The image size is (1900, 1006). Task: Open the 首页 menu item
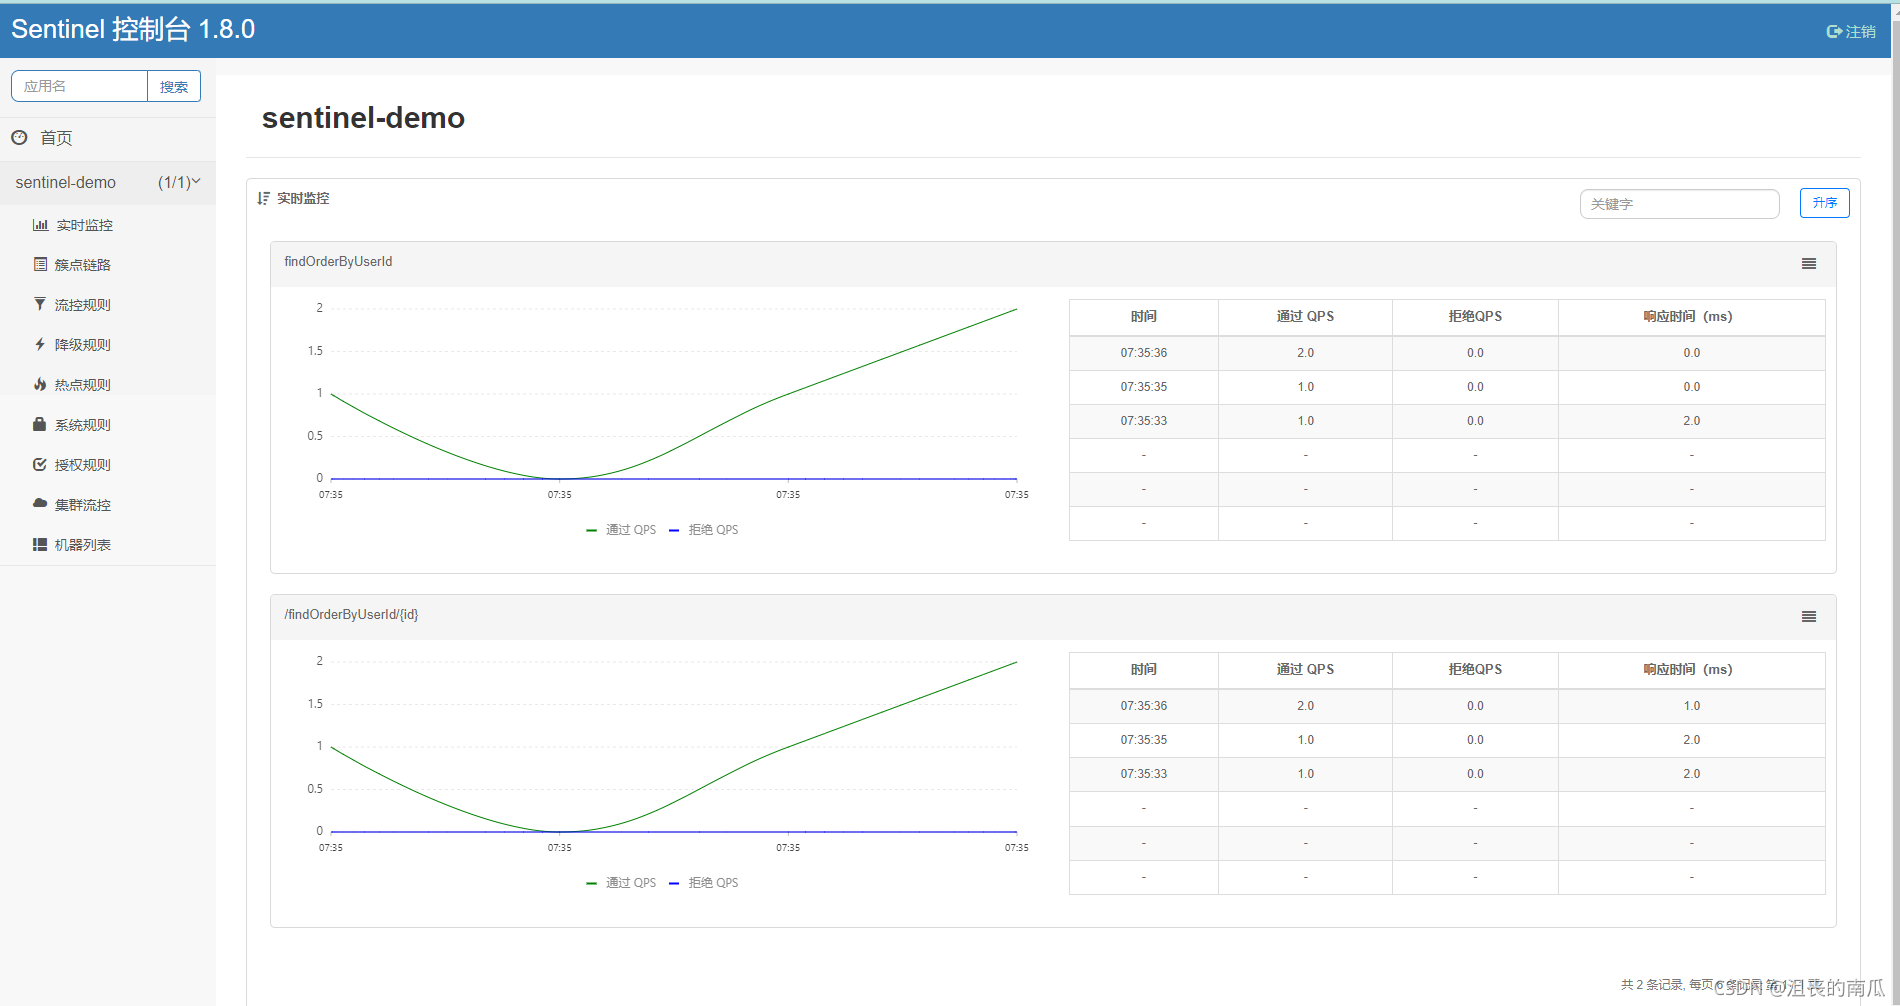click(108, 138)
